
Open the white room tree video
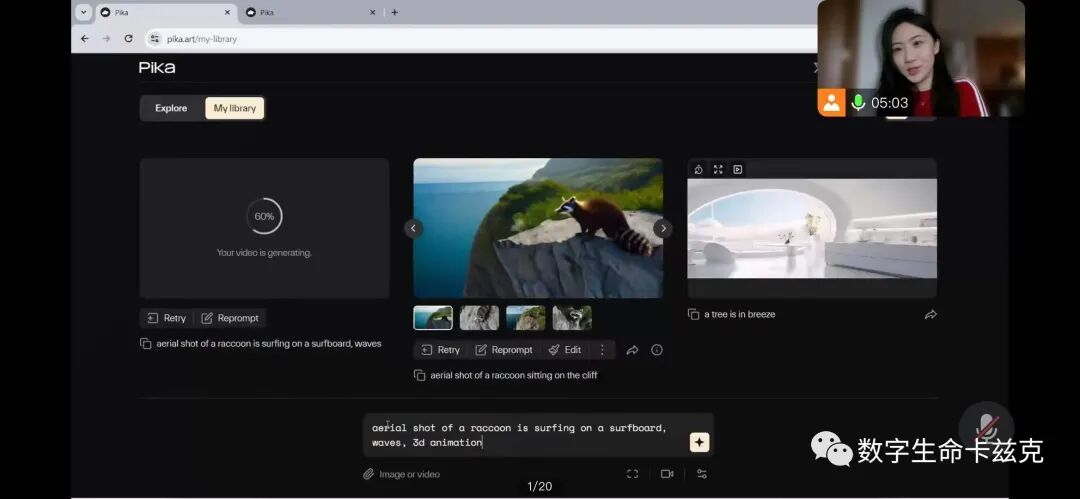[x=812, y=228]
